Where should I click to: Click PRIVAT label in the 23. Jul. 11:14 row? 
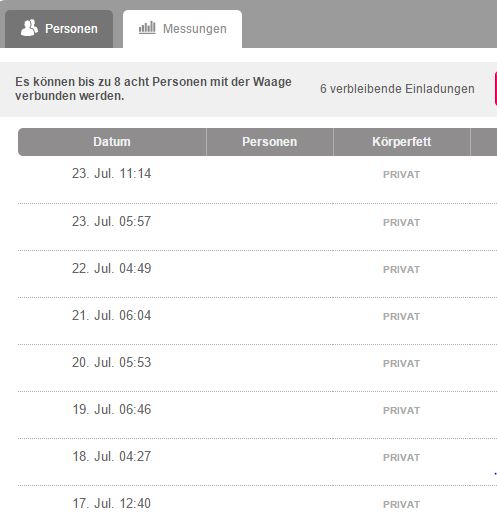pos(401,174)
